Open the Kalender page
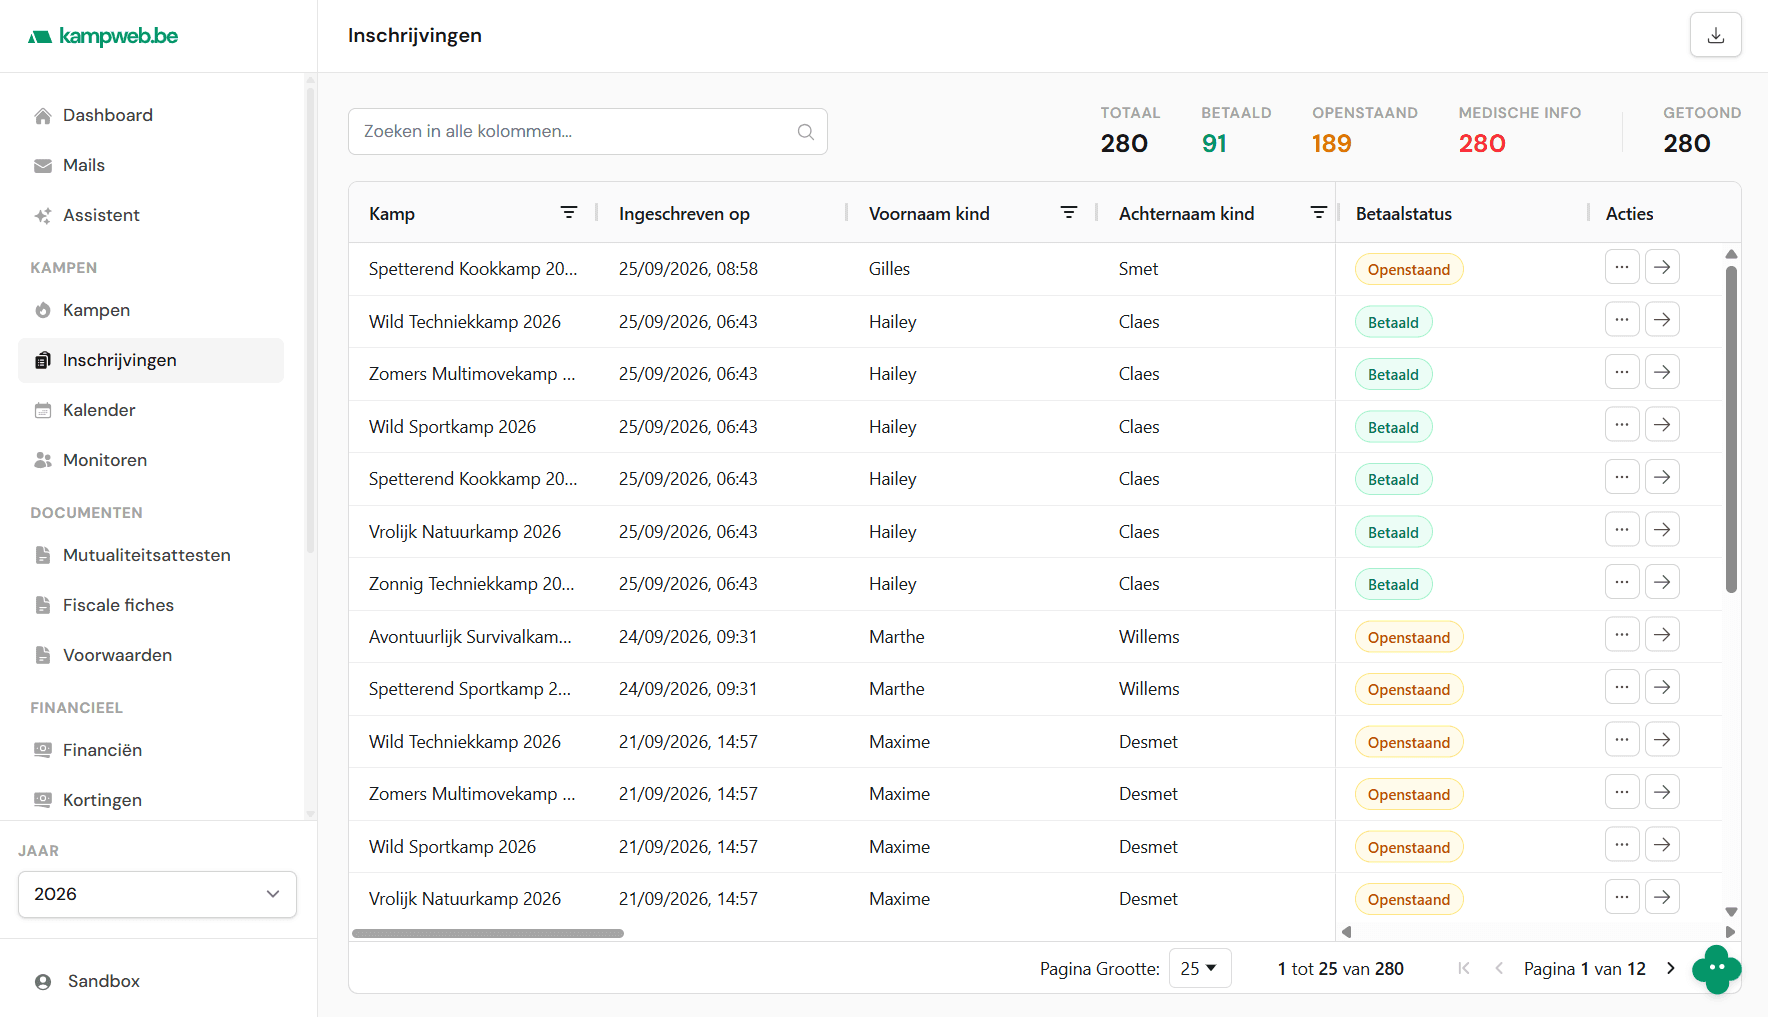1768x1017 pixels. [151, 410]
